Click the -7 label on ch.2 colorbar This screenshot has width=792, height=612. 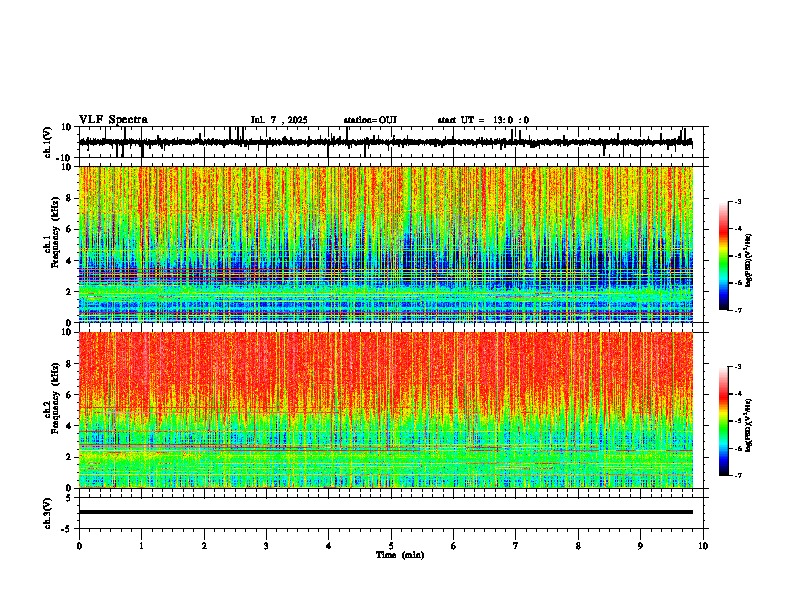pos(738,475)
